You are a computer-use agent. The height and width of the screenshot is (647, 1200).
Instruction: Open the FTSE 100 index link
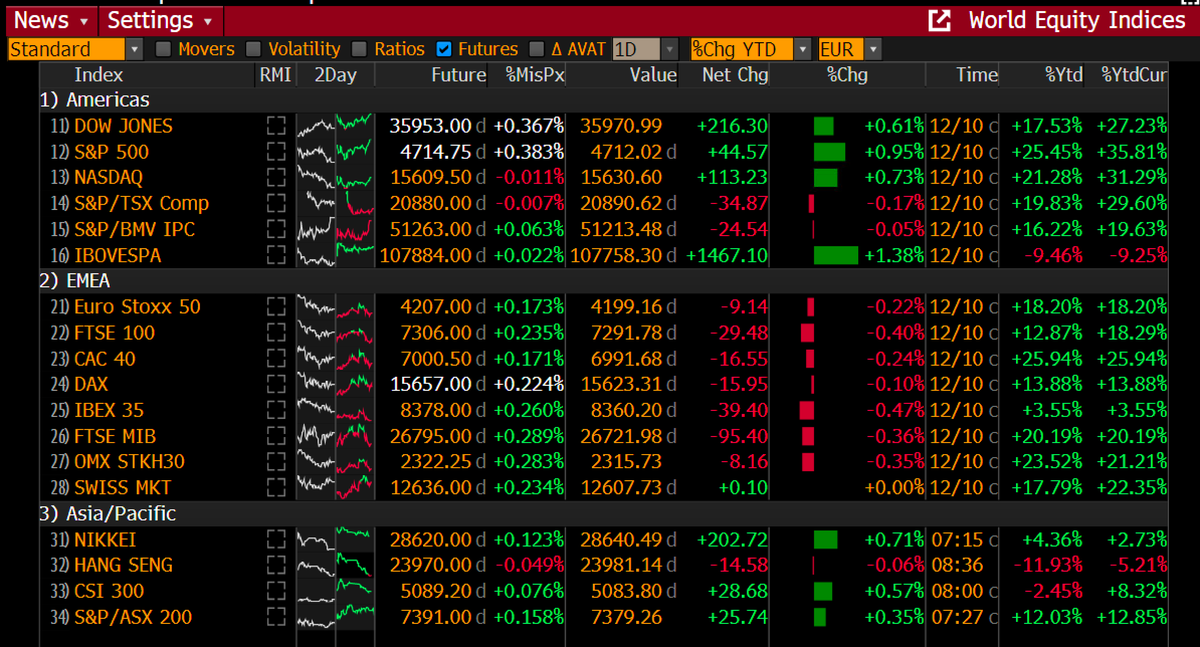[114, 333]
